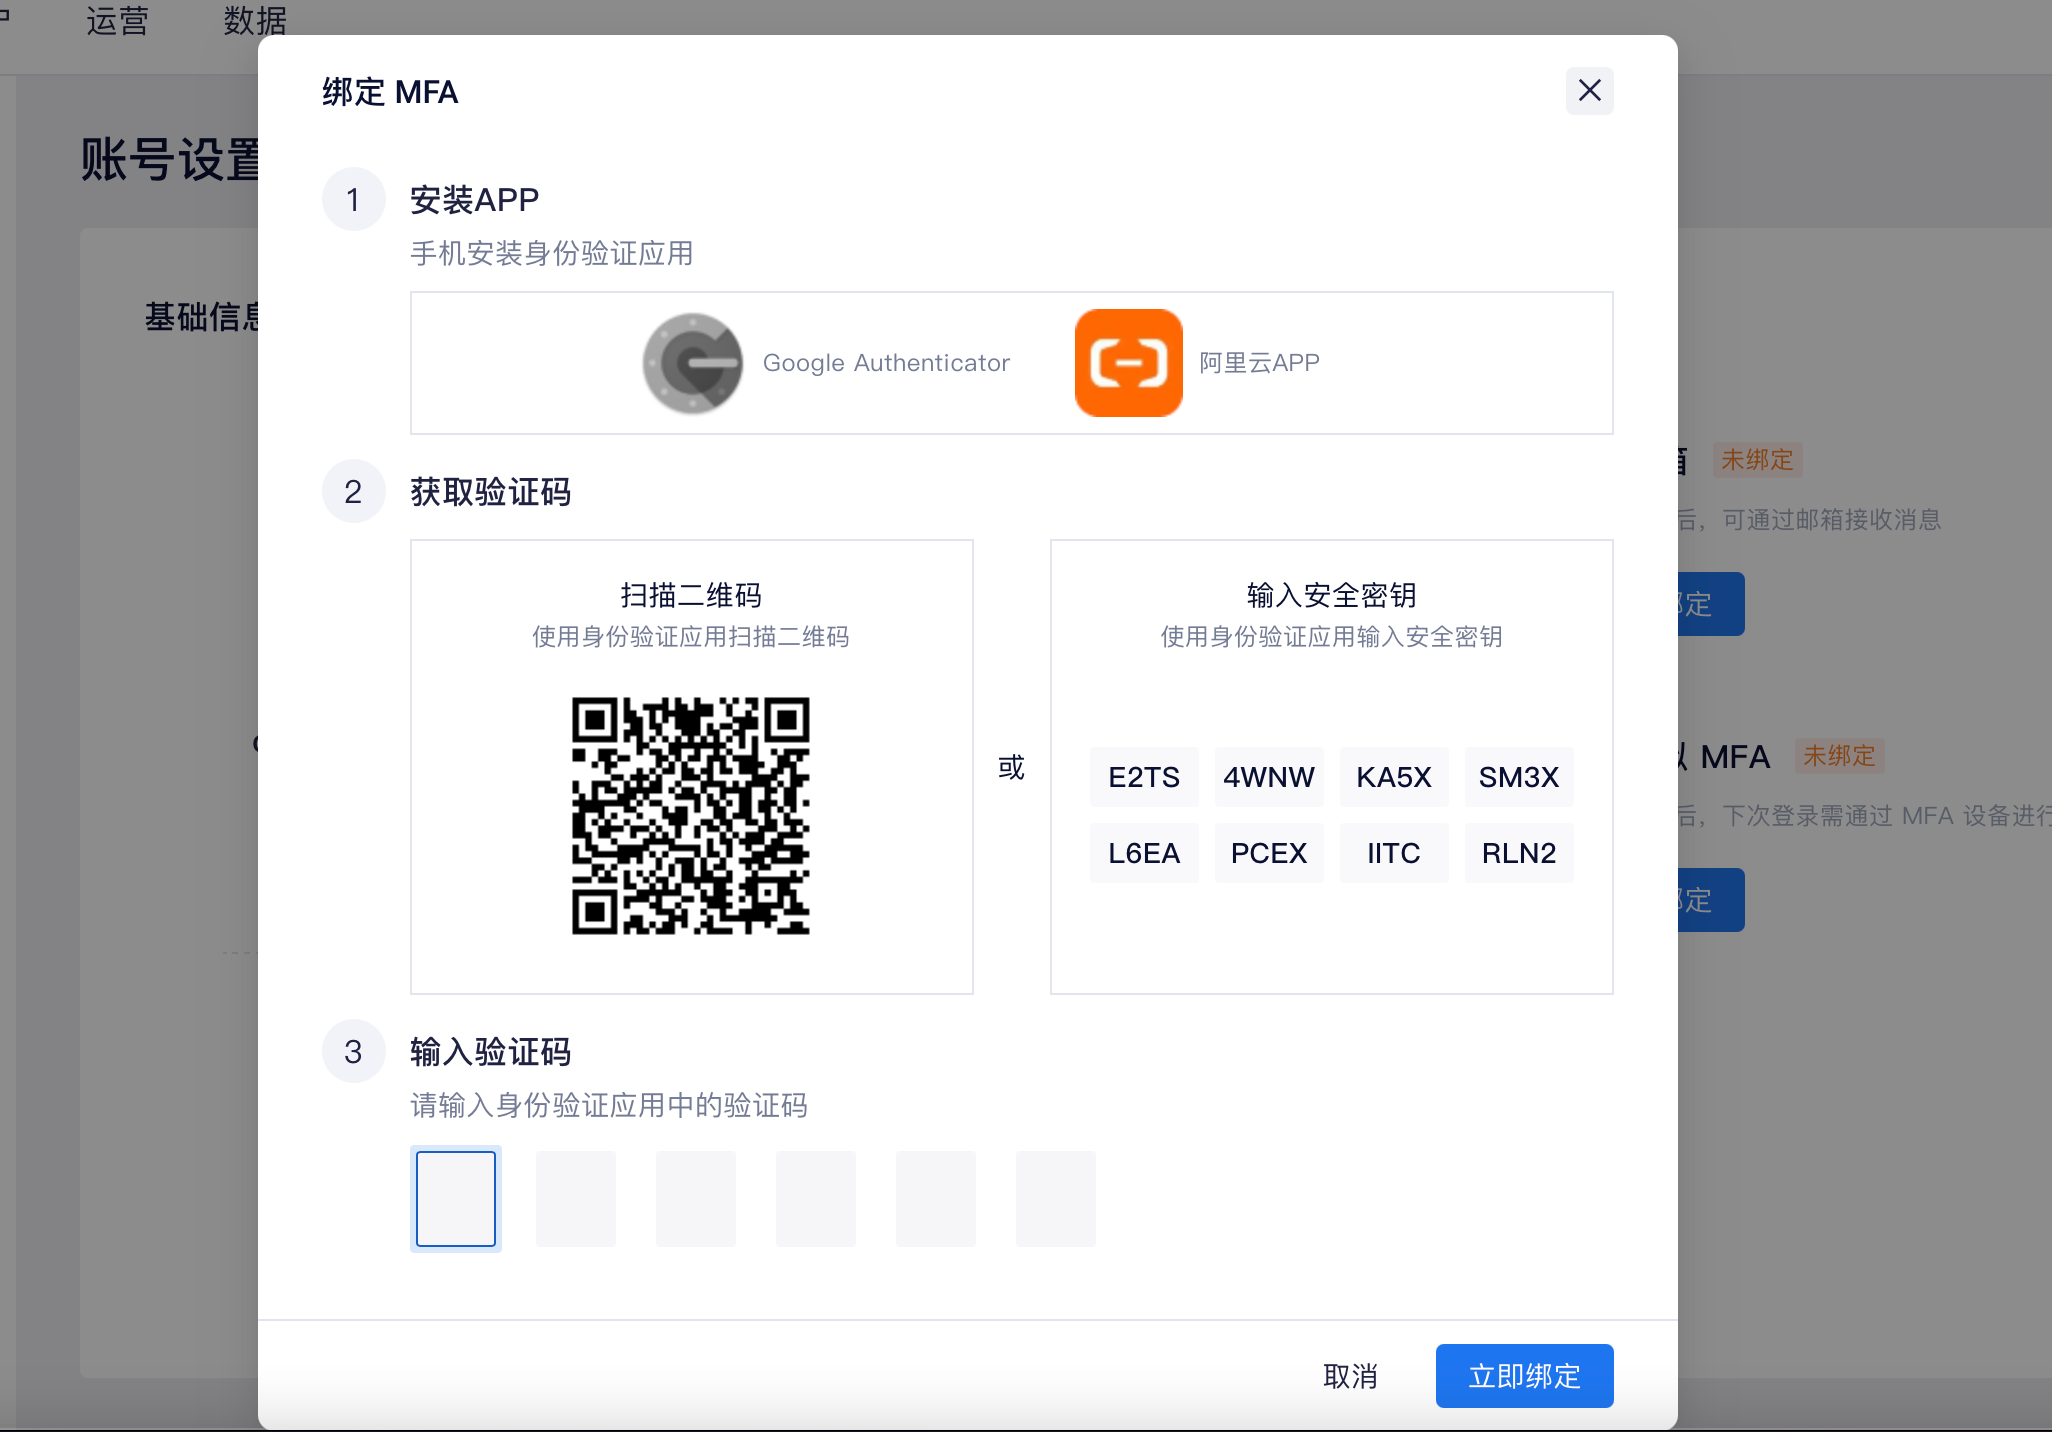Click the sixth verification code box
The width and height of the screenshot is (2052, 1432).
pyautogui.click(x=1056, y=1198)
